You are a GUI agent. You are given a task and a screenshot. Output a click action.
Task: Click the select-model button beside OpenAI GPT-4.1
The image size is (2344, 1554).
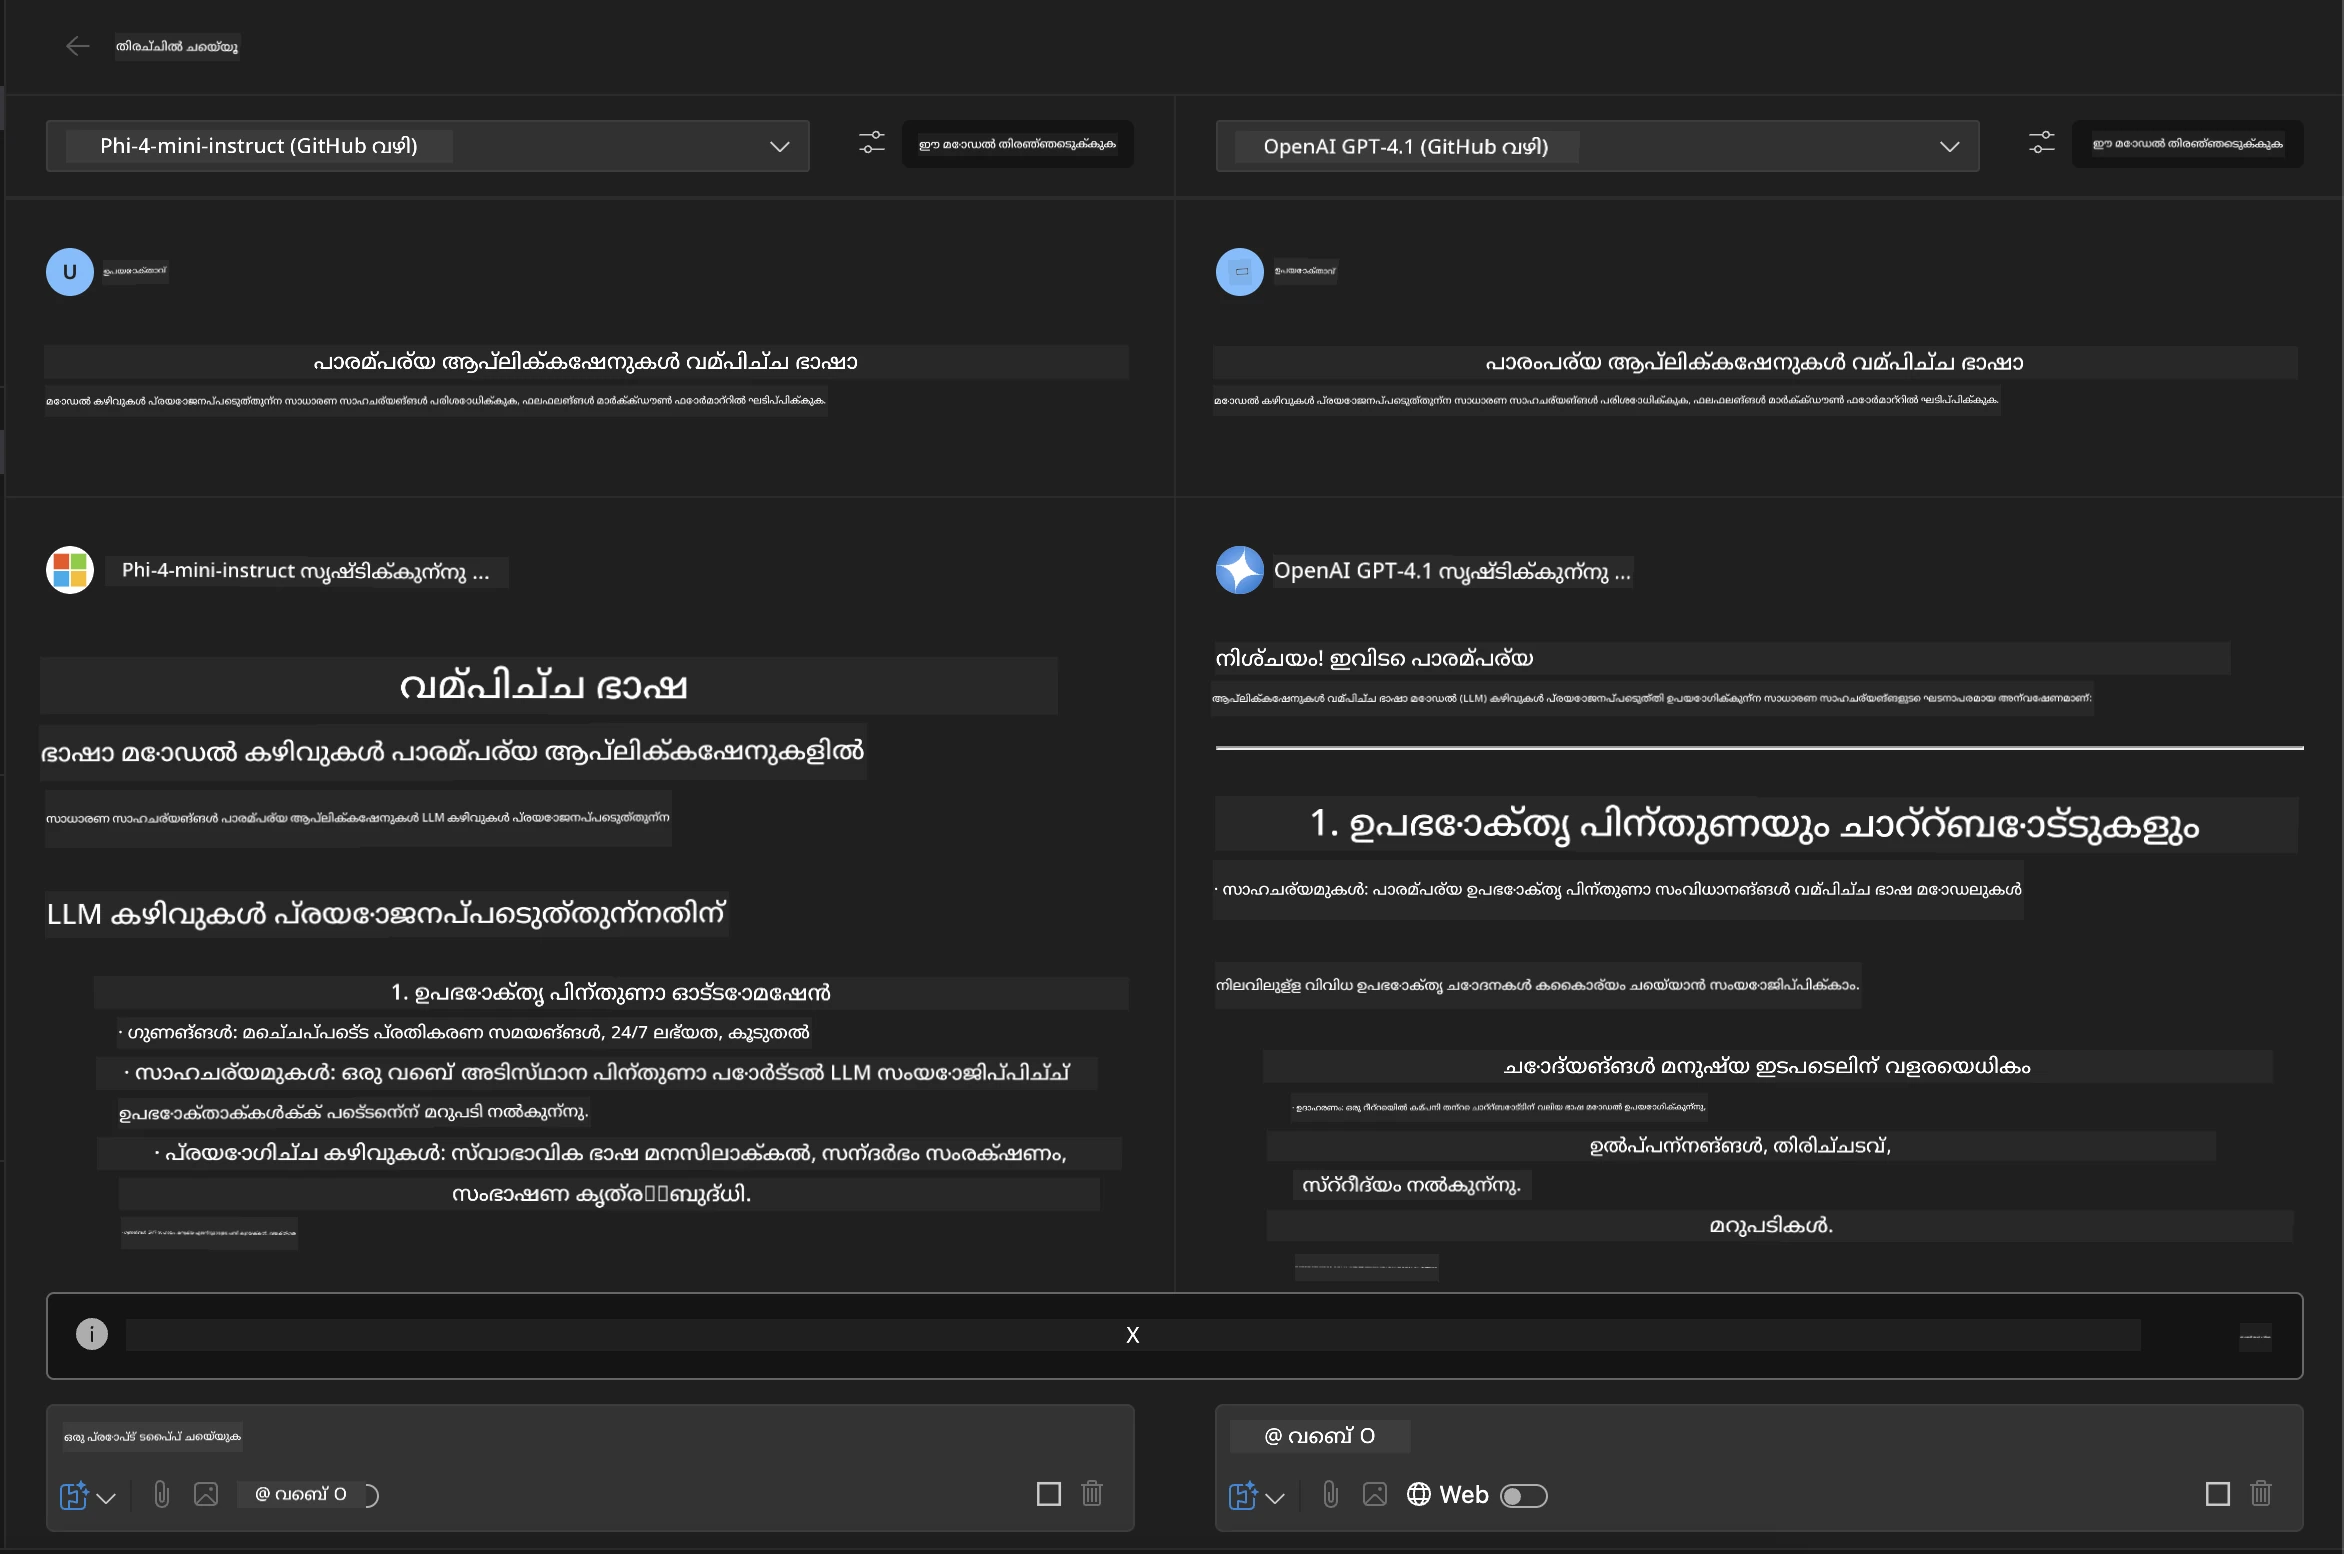tap(2187, 144)
